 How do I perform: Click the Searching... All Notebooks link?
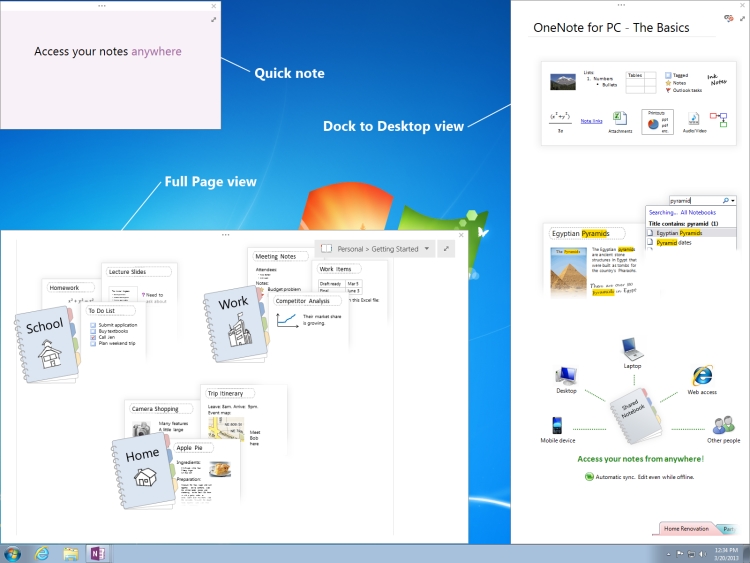click(x=682, y=212)
